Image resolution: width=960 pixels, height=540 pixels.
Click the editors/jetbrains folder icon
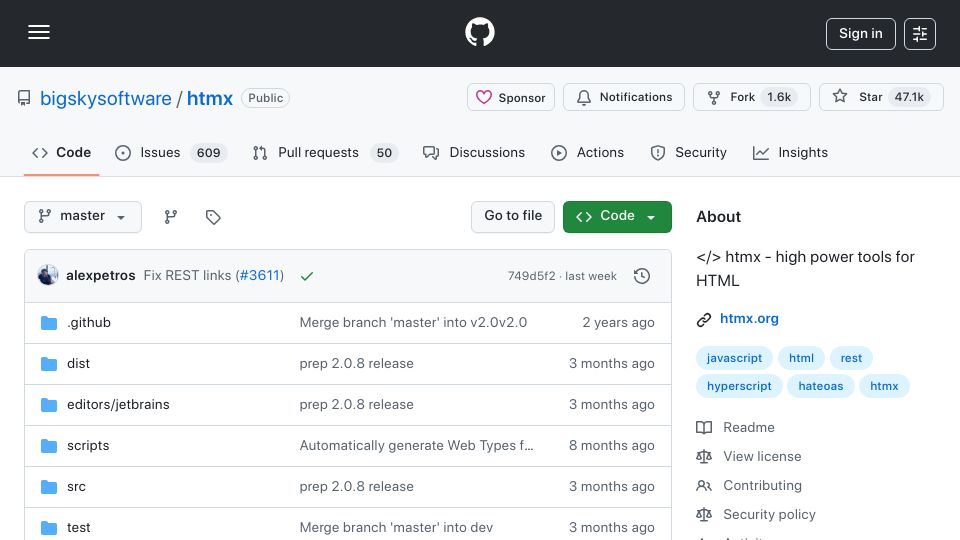click(x=49, y=405)
